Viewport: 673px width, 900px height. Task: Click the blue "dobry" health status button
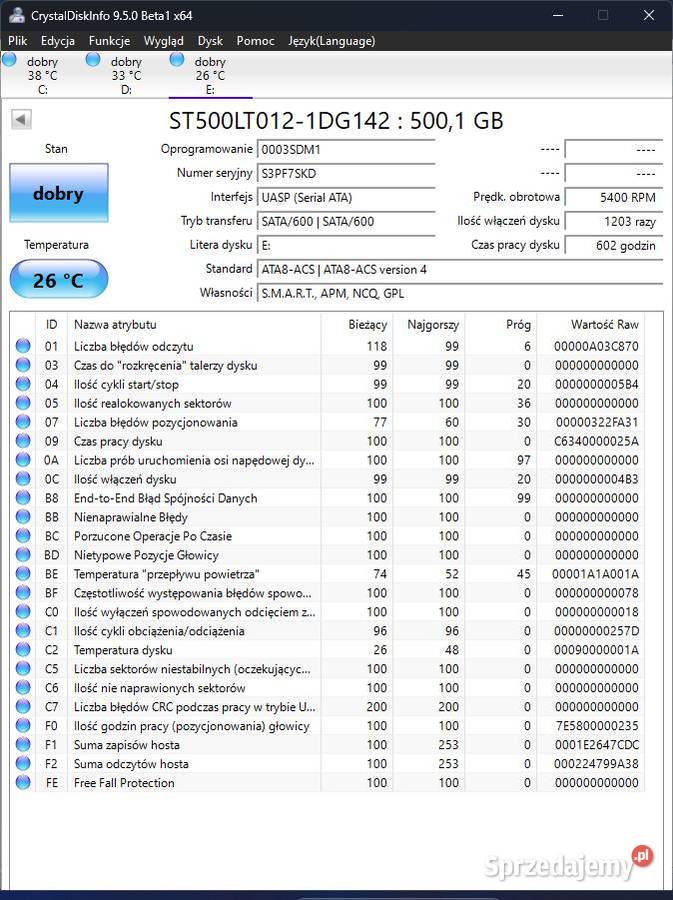coord(58,193)
